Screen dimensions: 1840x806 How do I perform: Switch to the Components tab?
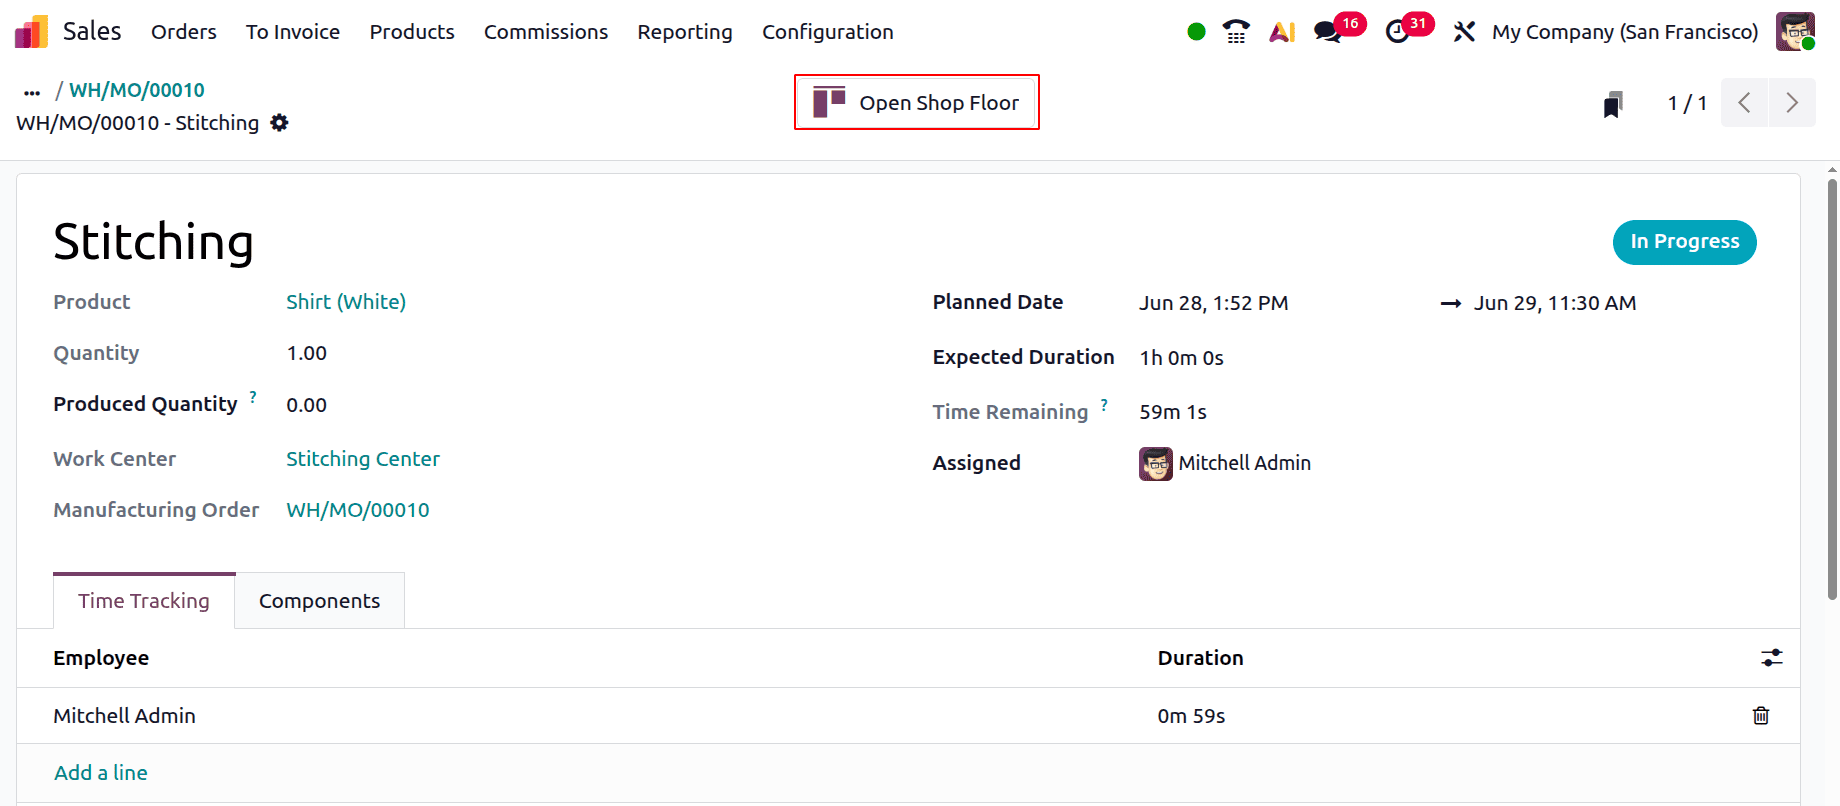pyautogui.click(x=320, y=601)
